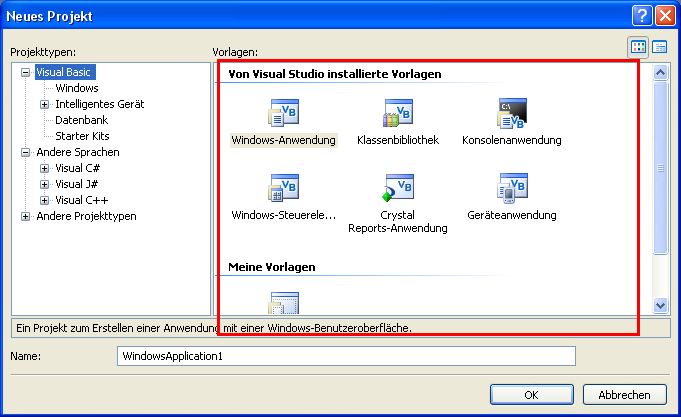Image resolution: width=681 pixels, height=417 pixels.
Task: Select Datenbank project type
Action: (82, 120)
